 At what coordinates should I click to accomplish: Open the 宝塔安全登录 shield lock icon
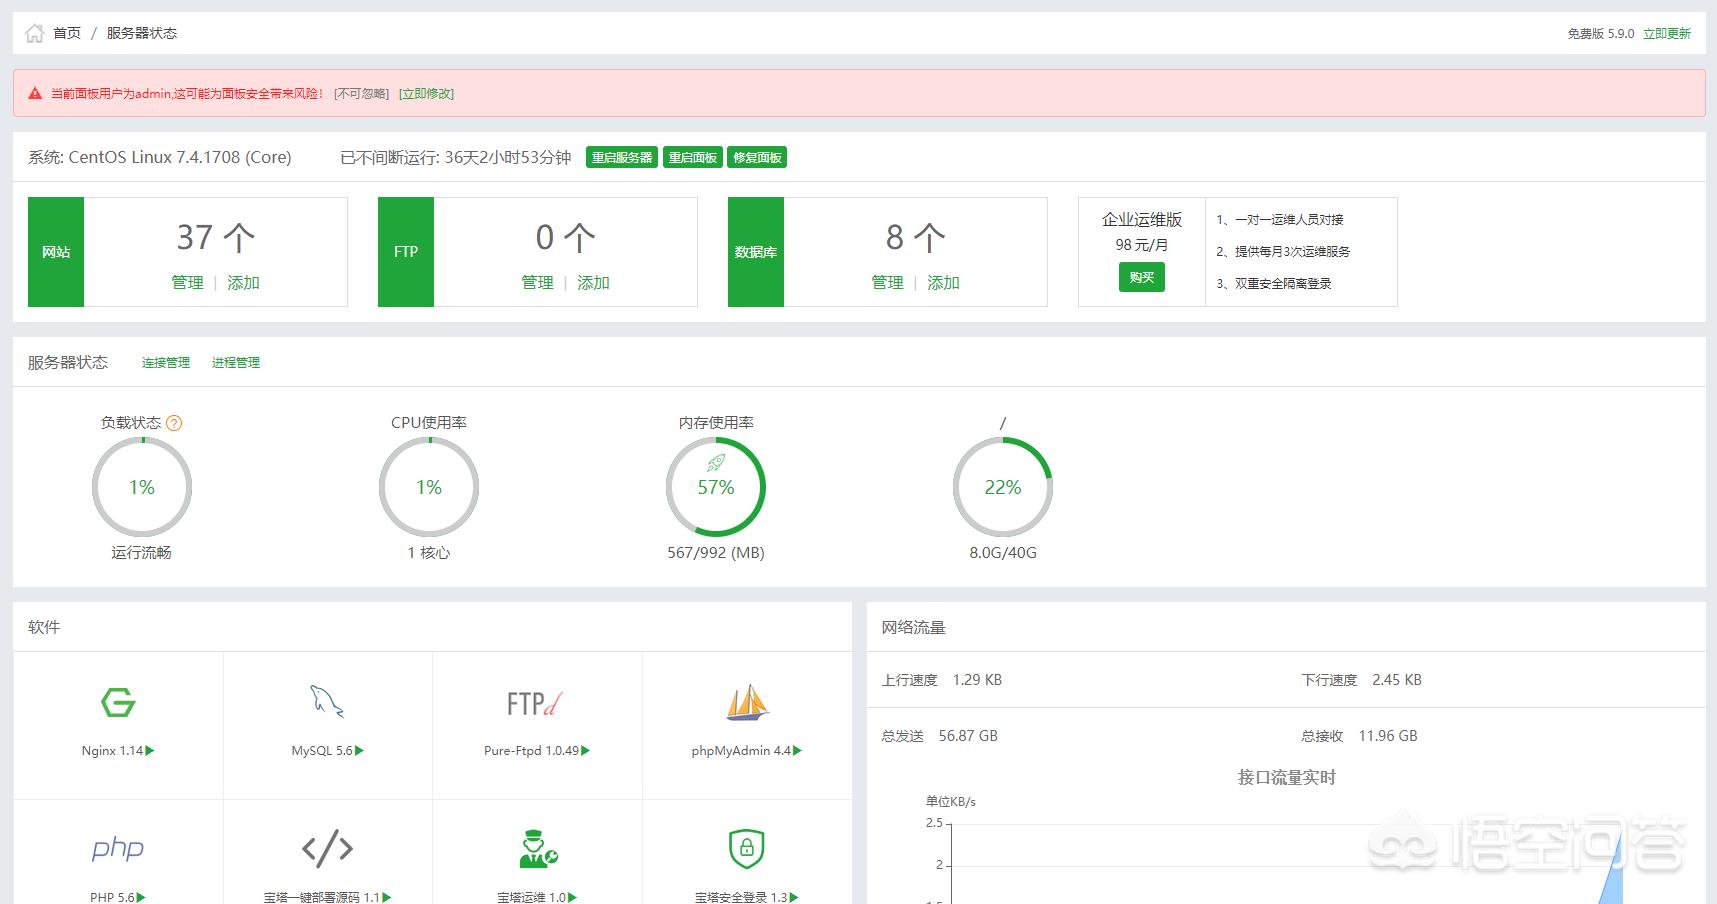click(x=747, y=848)
